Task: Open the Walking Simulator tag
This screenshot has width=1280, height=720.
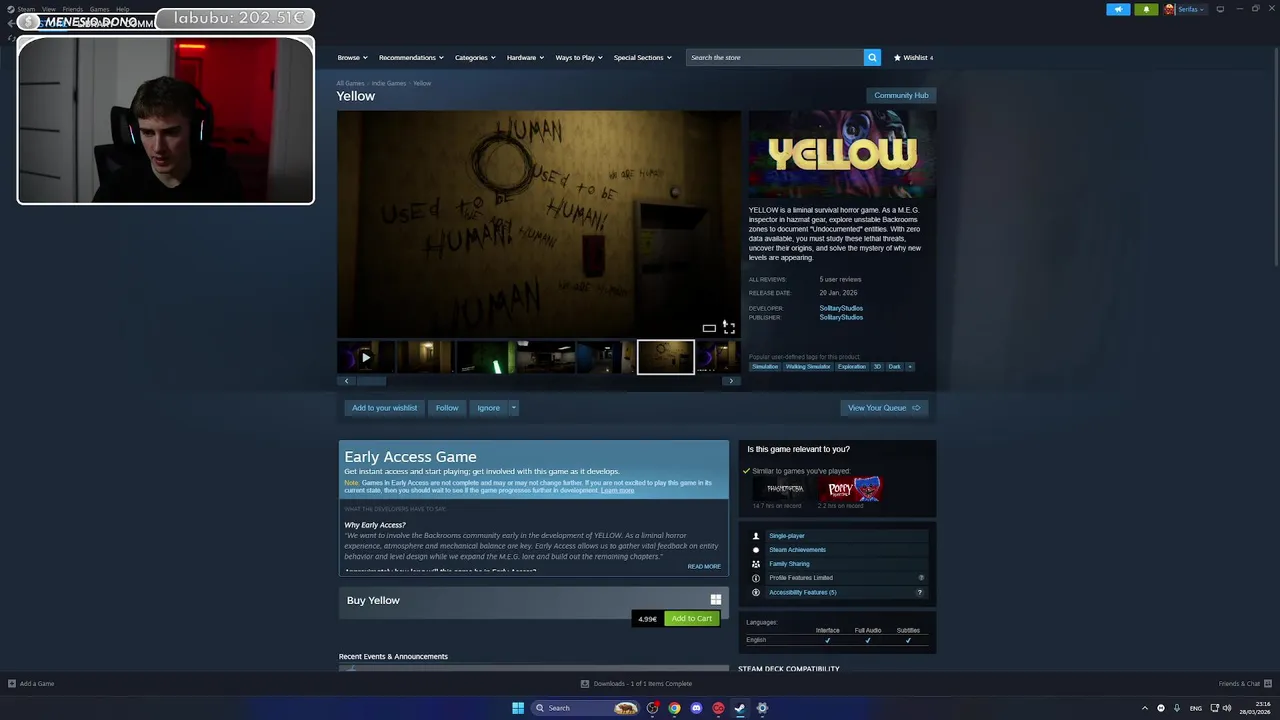Action: 808,367
